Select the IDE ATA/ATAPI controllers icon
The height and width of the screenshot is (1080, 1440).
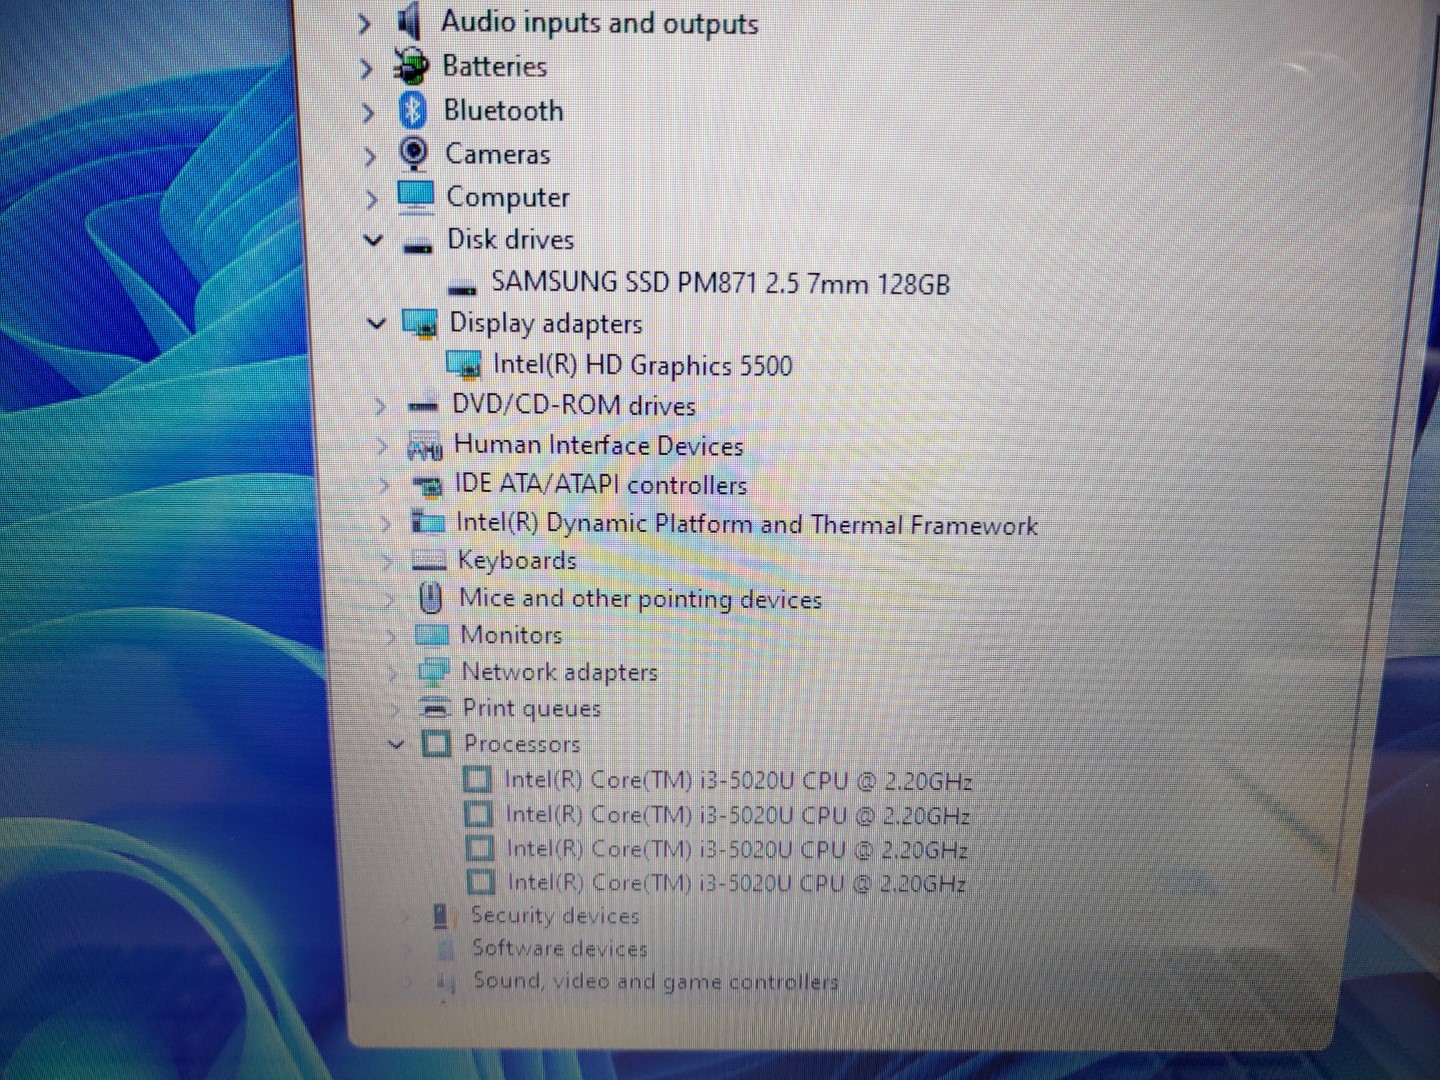coord(428,486)
